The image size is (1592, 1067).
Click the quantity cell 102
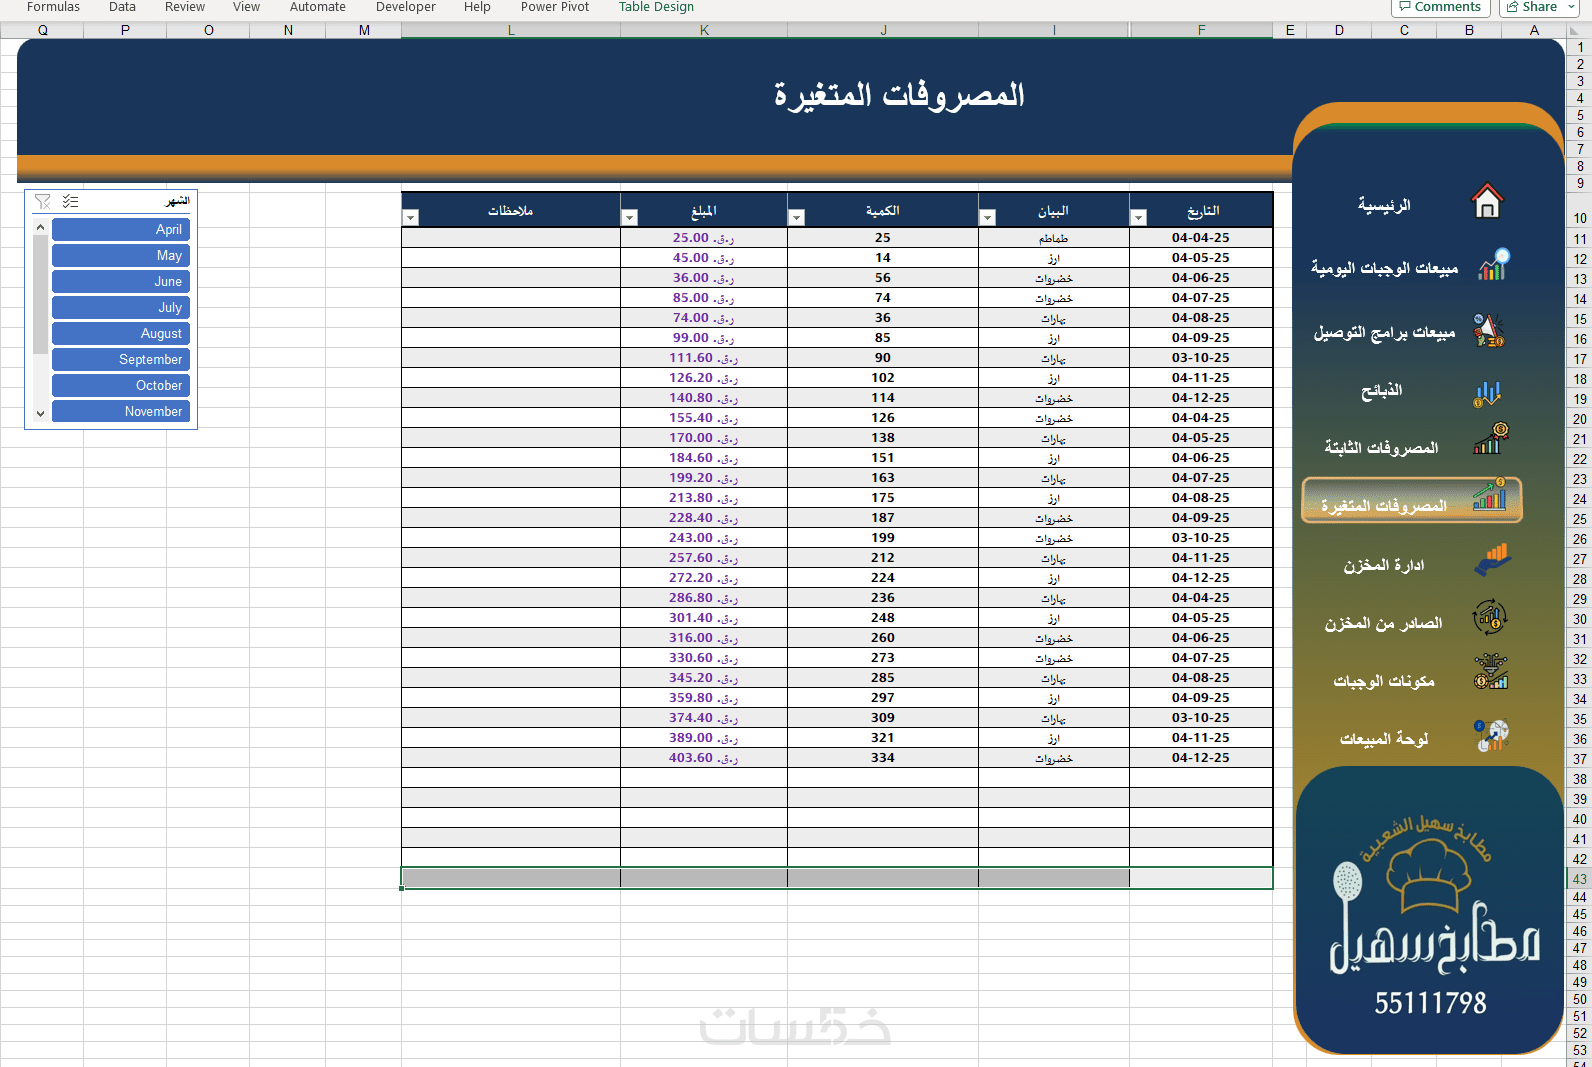click(883, 378)
